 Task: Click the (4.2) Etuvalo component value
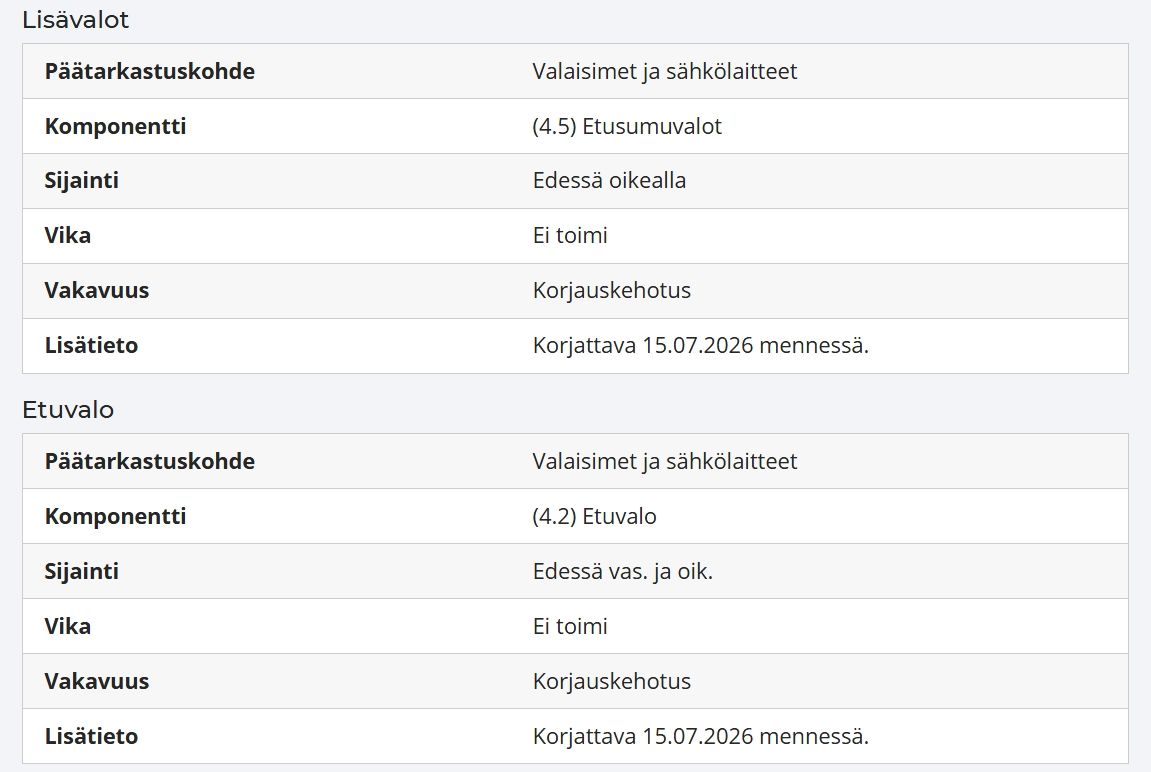pyautogui.click(x=594, y=517)
